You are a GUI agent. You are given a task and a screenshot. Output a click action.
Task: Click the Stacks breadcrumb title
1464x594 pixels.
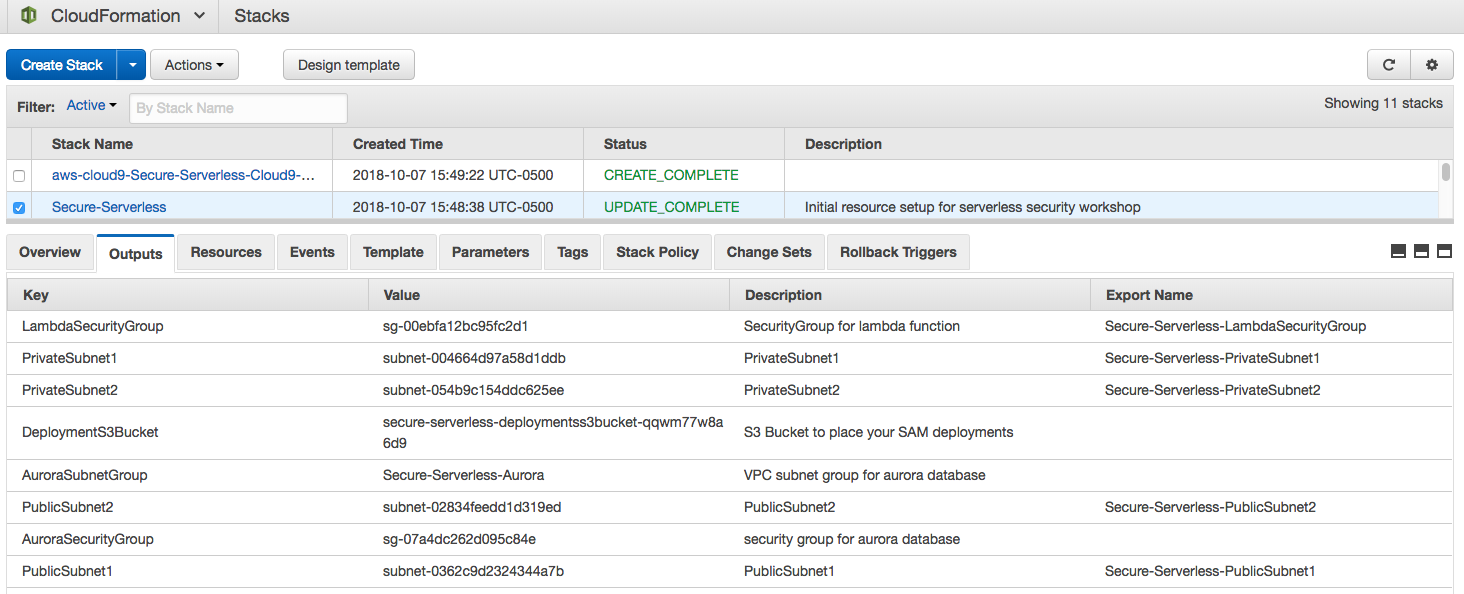pyautogui.click(x=262, y=16)
